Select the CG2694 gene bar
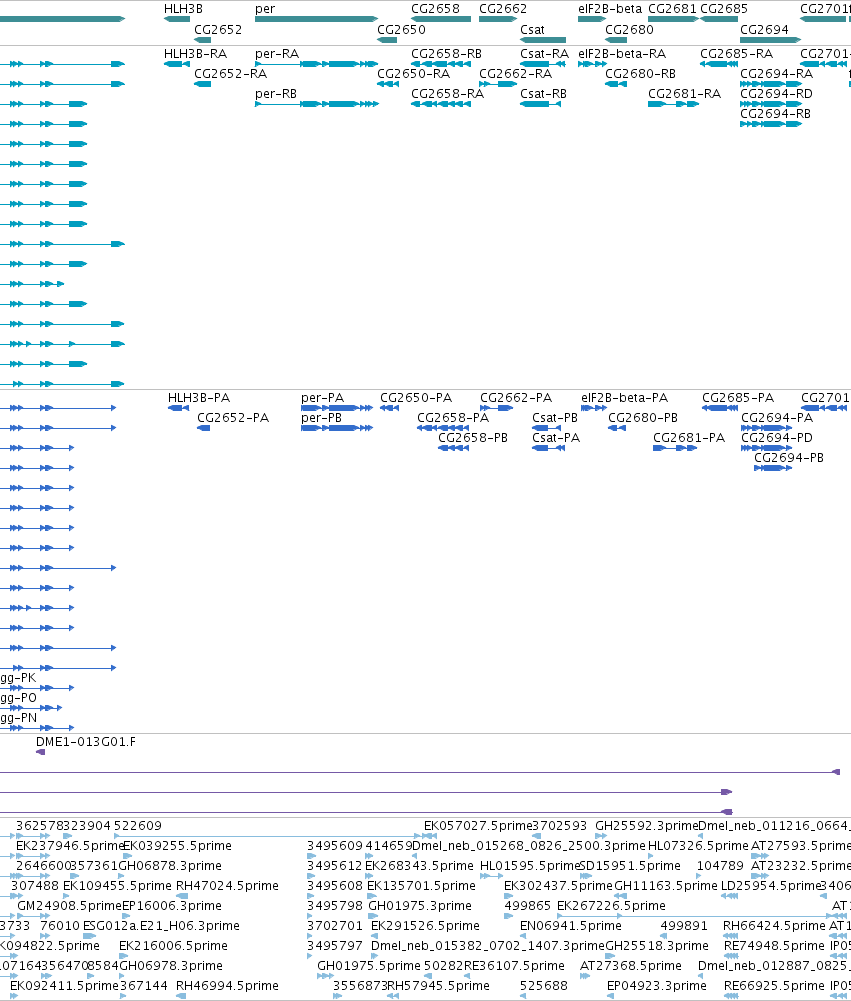 (x=771, y=40)
